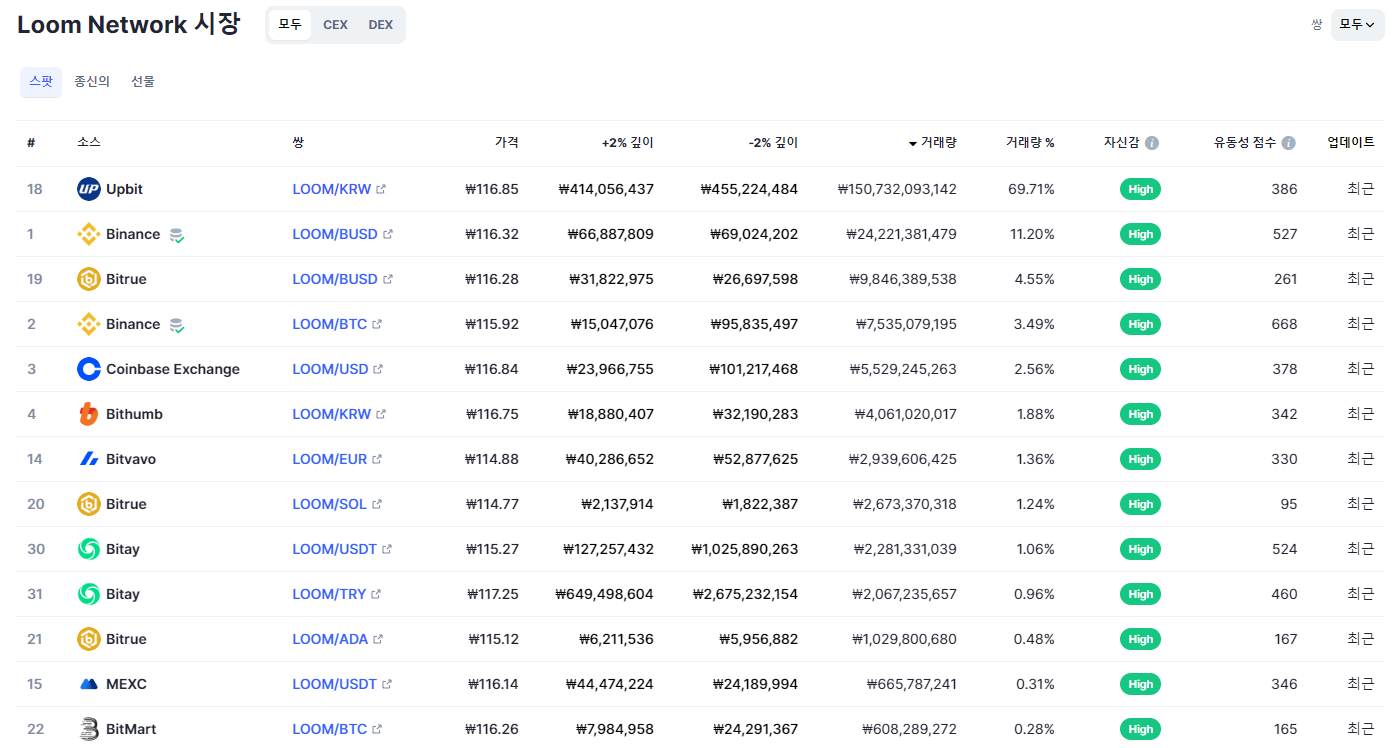Click the Loom Network 시장 heading
The width and height of the screenshot is (1400, 748).
click(129, 25)
